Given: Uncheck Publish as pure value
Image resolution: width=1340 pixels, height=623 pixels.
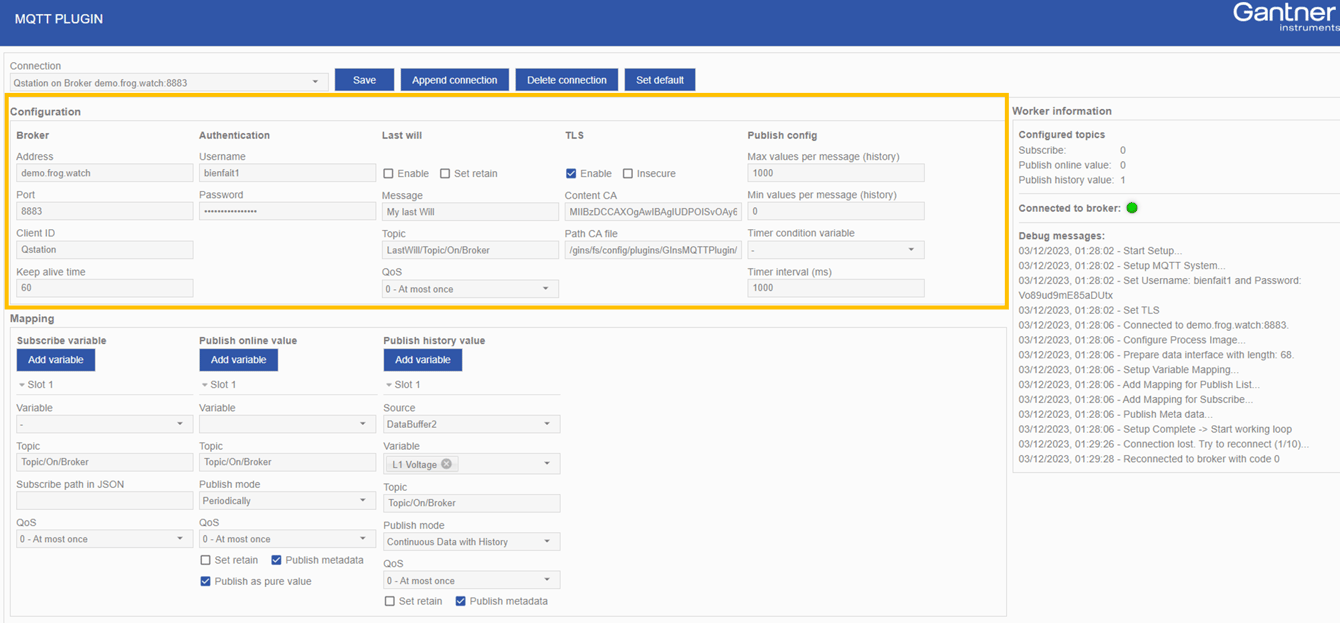Looking at the screenshot, I should [206, 581].
